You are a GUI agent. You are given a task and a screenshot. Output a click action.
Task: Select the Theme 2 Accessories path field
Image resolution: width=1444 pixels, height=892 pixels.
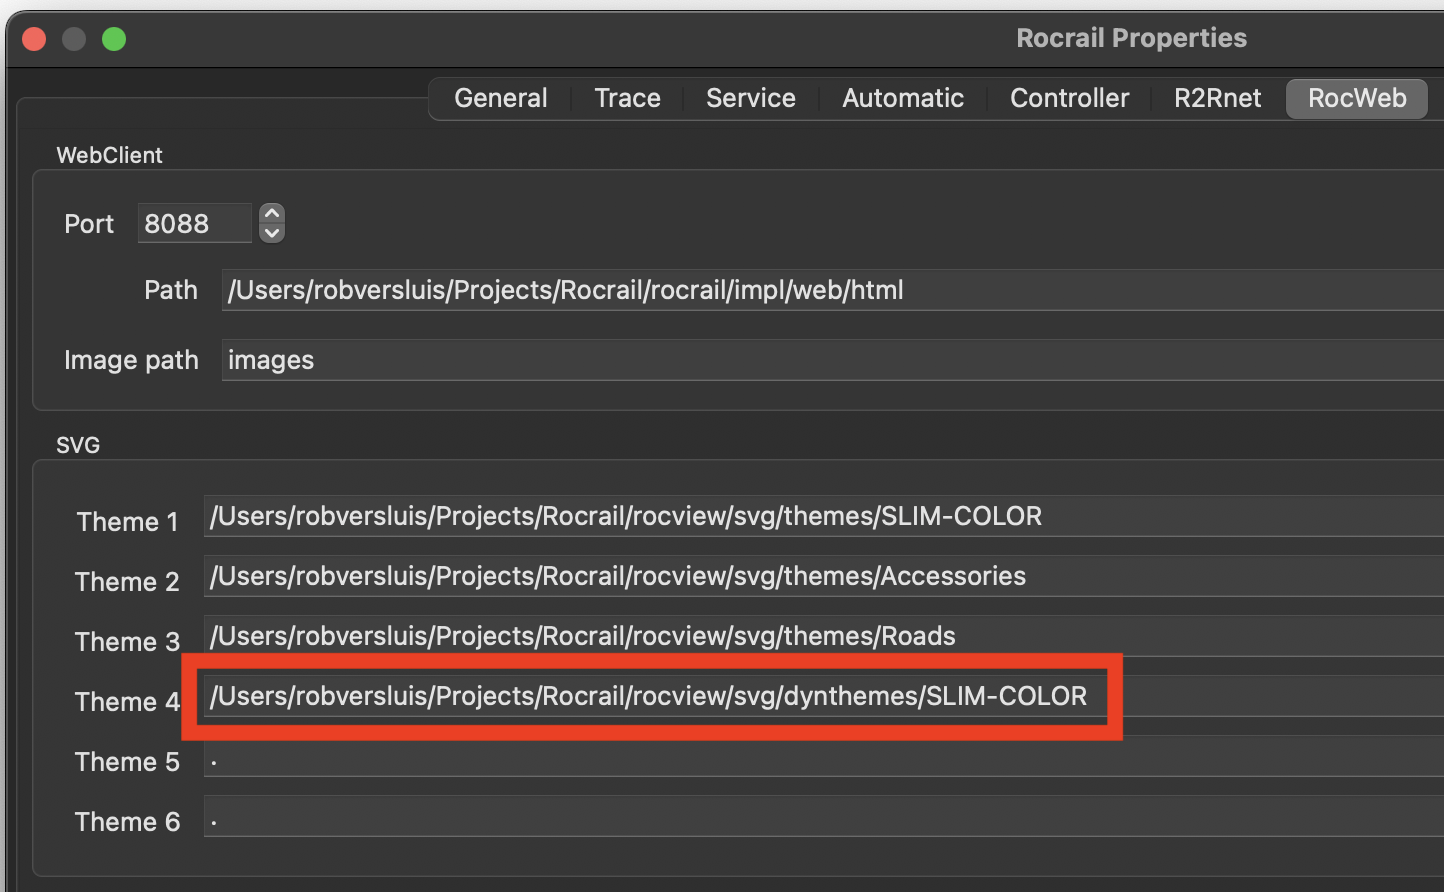click(x=820, y=577)
